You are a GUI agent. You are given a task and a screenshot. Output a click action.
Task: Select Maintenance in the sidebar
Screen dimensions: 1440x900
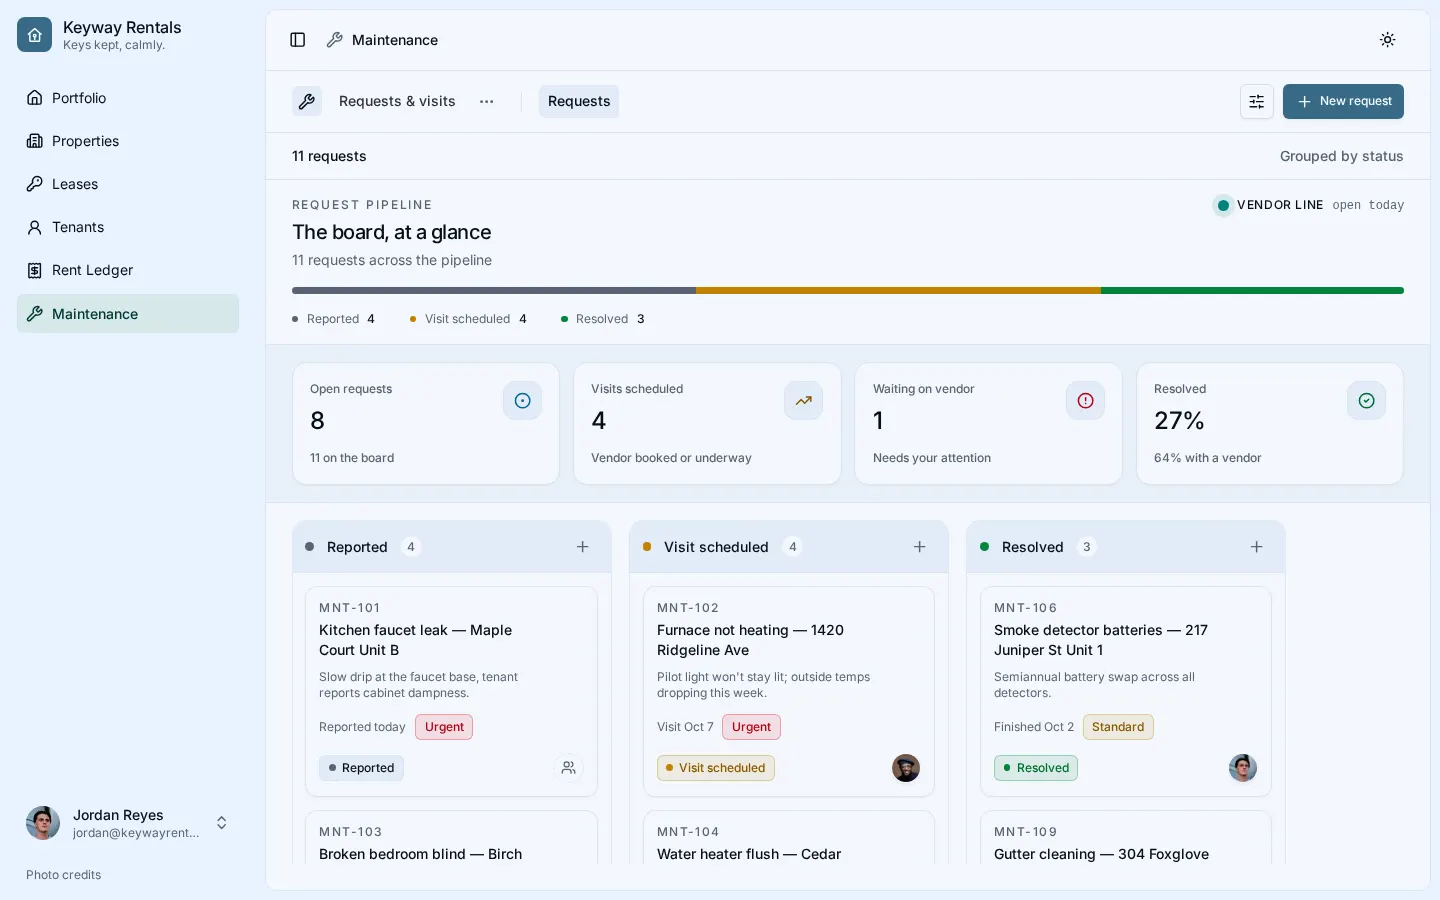pyautogui.click(x=128, y=314)
